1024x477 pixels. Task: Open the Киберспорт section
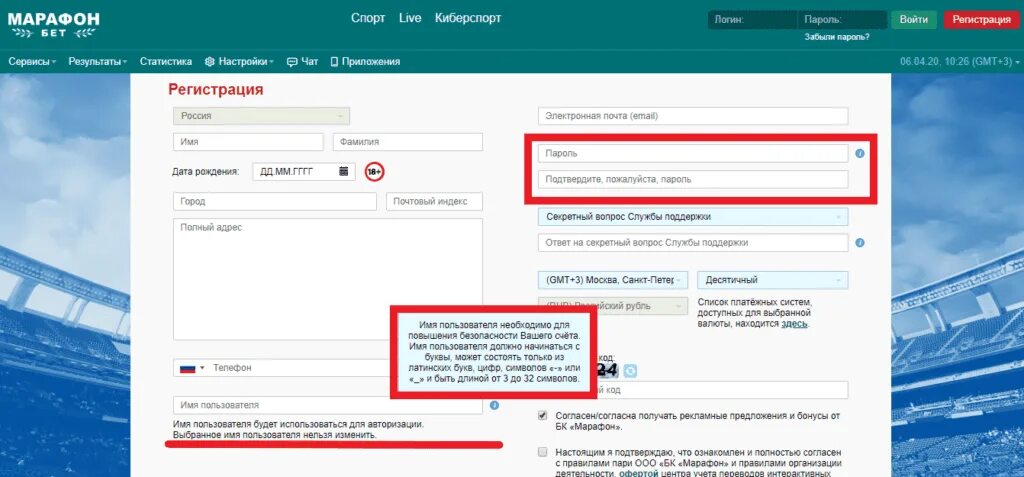pos(468,18)
